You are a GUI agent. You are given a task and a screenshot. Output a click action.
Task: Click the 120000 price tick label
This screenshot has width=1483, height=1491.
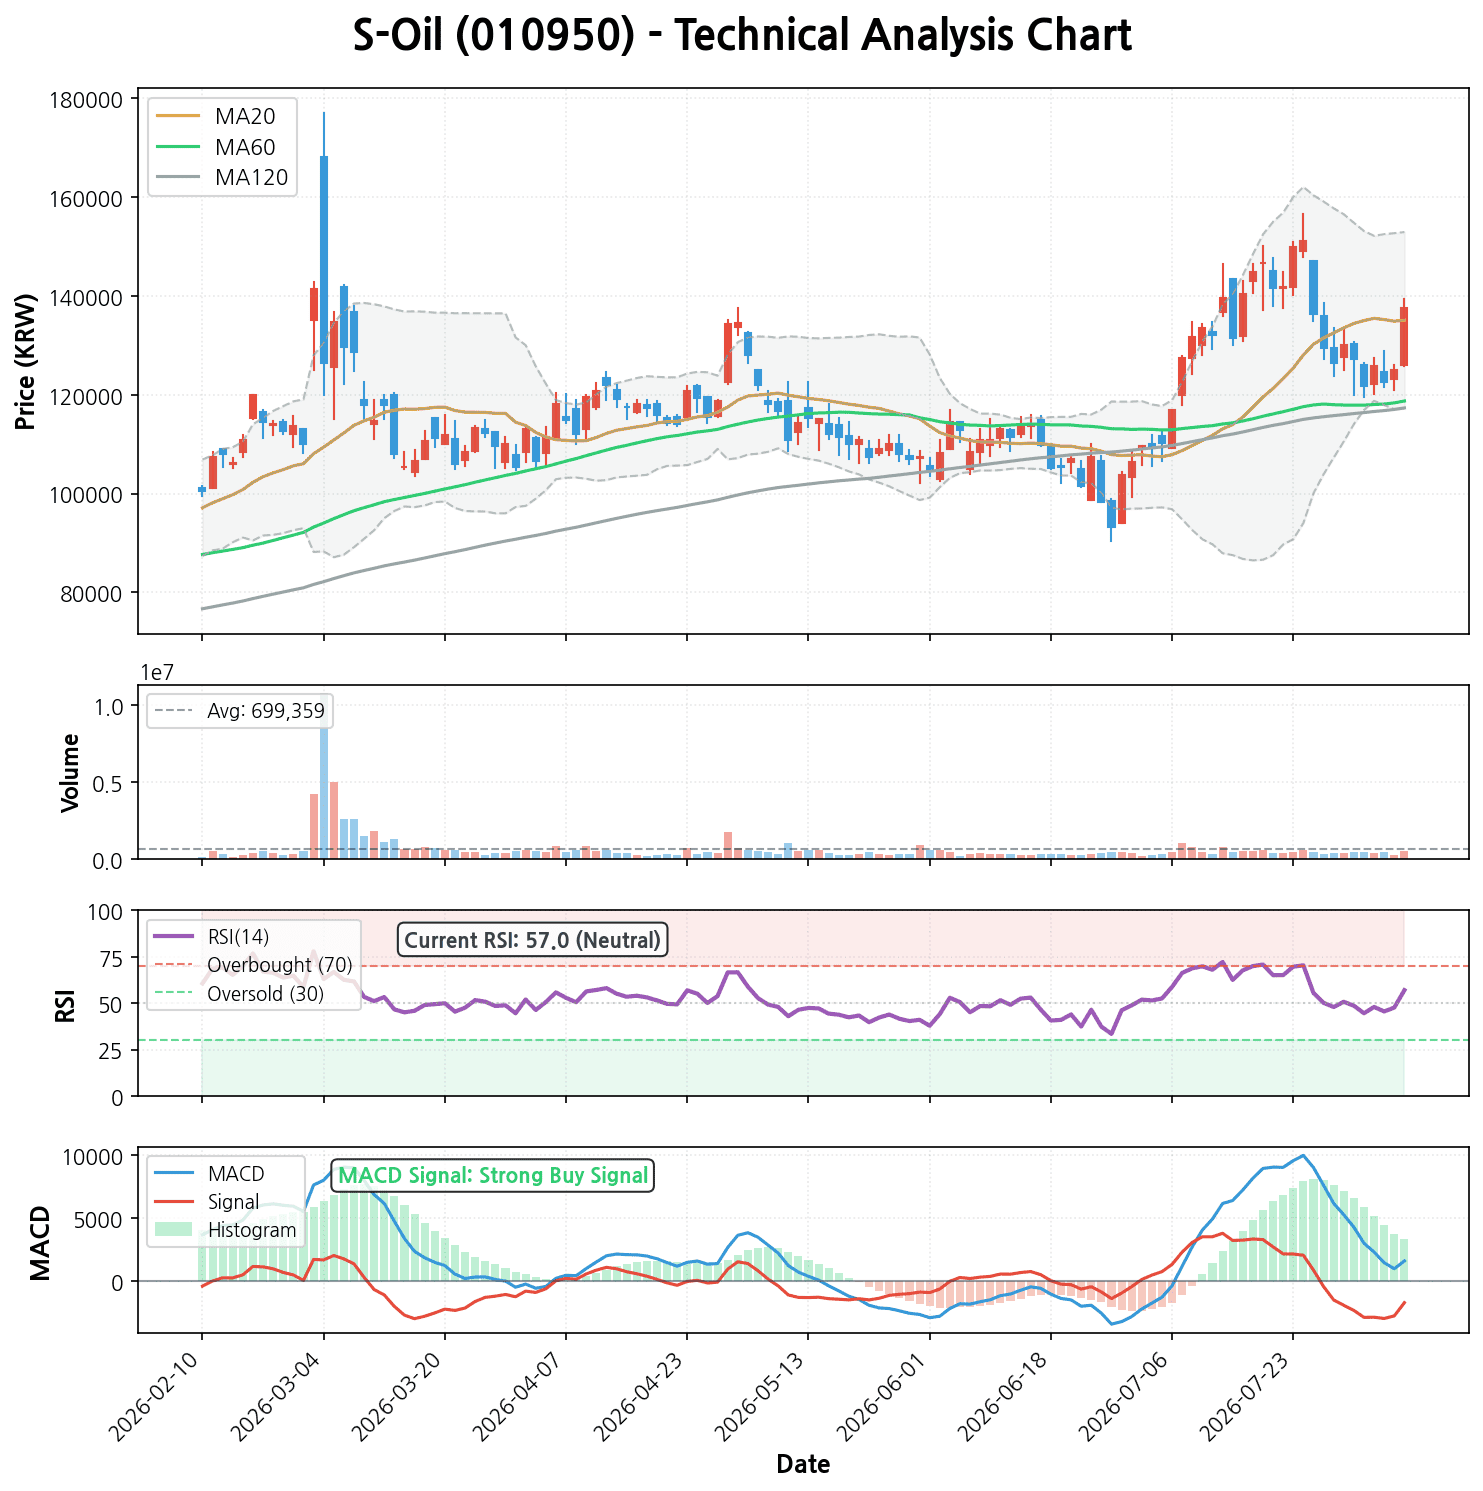(x=85, y=396)
